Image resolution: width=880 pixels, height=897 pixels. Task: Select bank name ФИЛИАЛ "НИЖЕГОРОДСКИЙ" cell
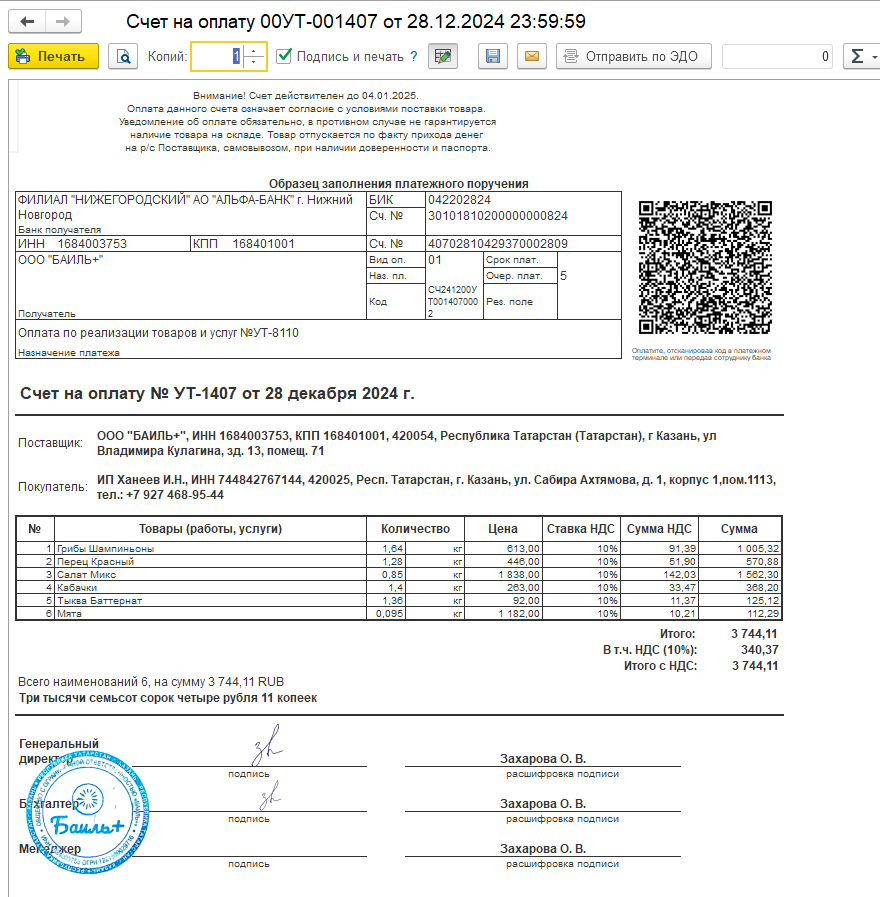191,213
